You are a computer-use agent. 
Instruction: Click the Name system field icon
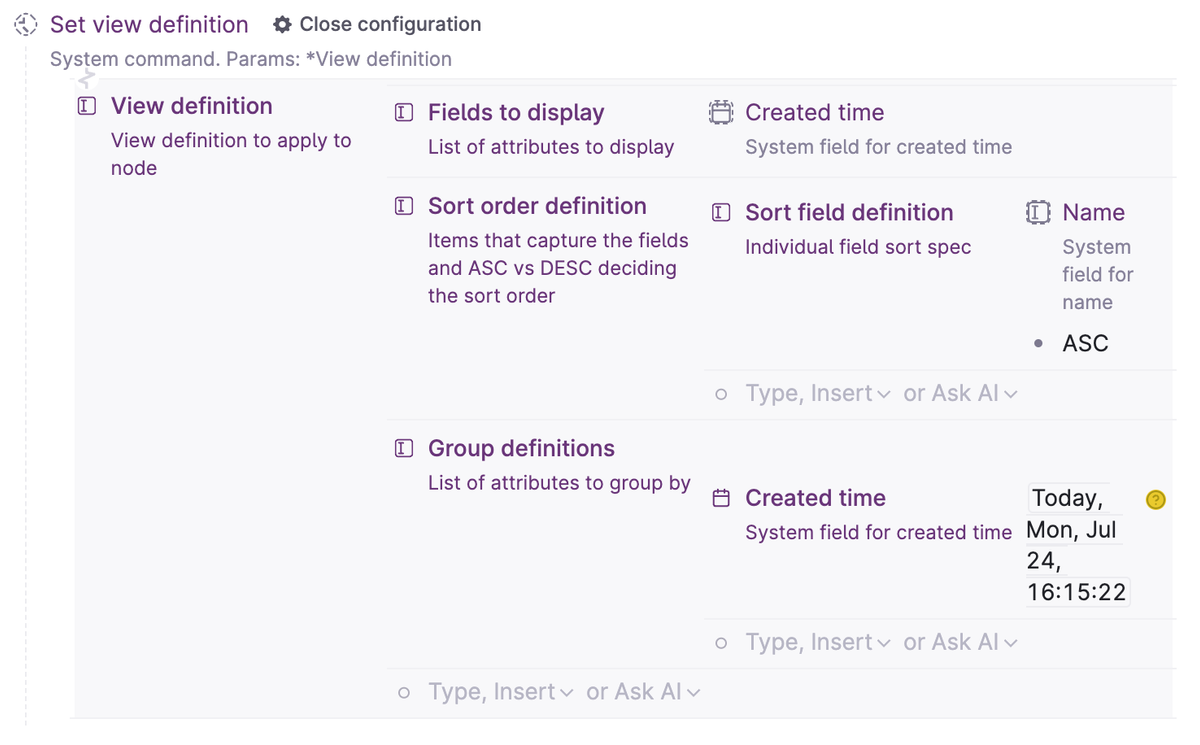[x=1038, y=213]
